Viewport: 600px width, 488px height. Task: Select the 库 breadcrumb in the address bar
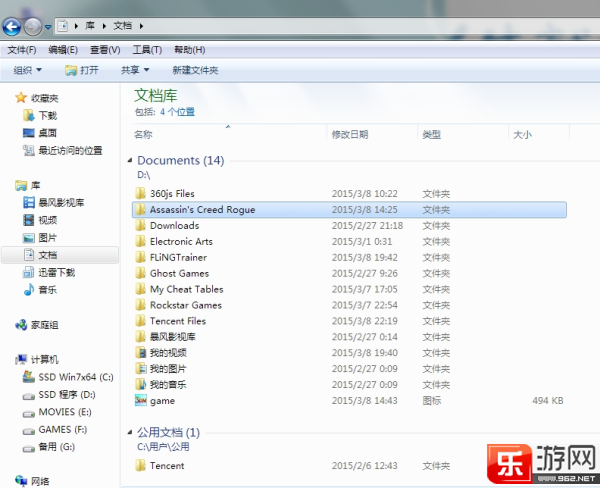90,26
